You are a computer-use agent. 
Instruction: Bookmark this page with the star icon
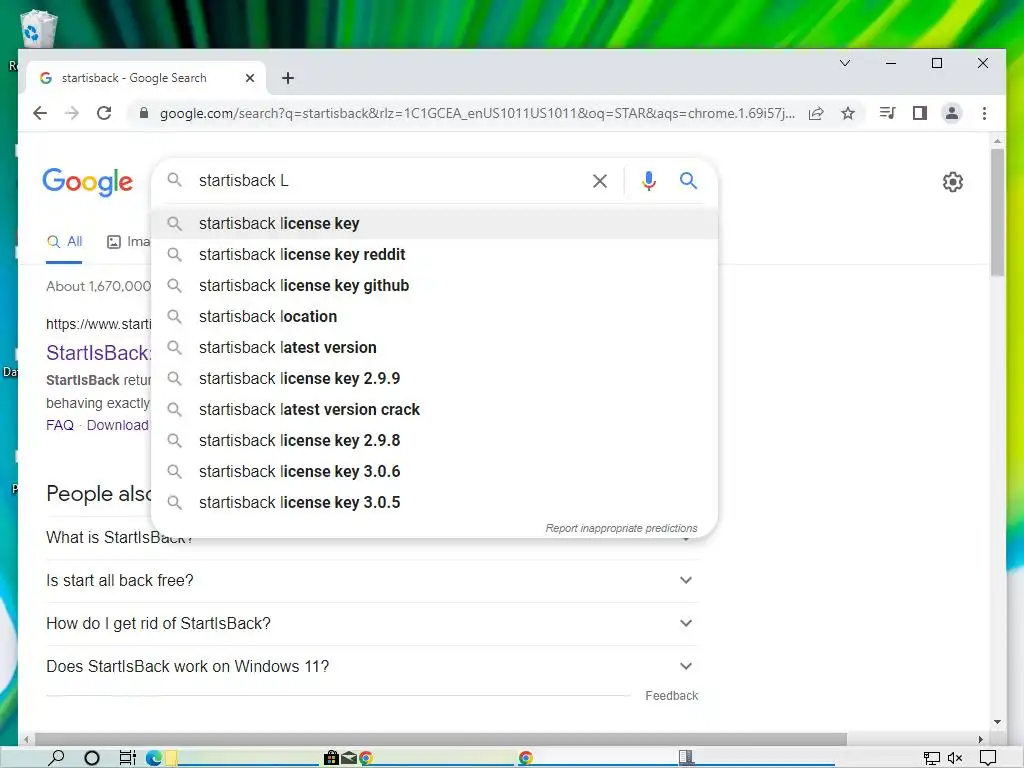[x=848, y=114]
